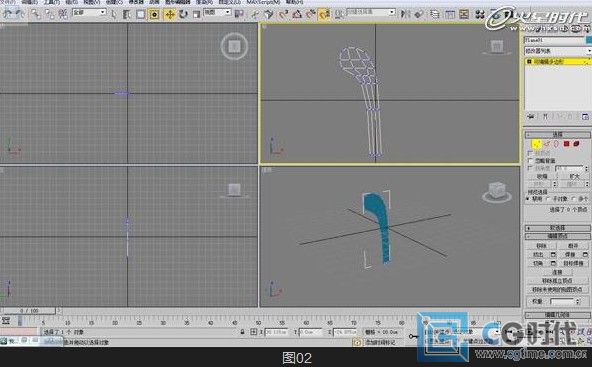Viewport: 592px width, 367px height.
Task: Click Configure Modifier Sets icon
Action: point(586,116)
